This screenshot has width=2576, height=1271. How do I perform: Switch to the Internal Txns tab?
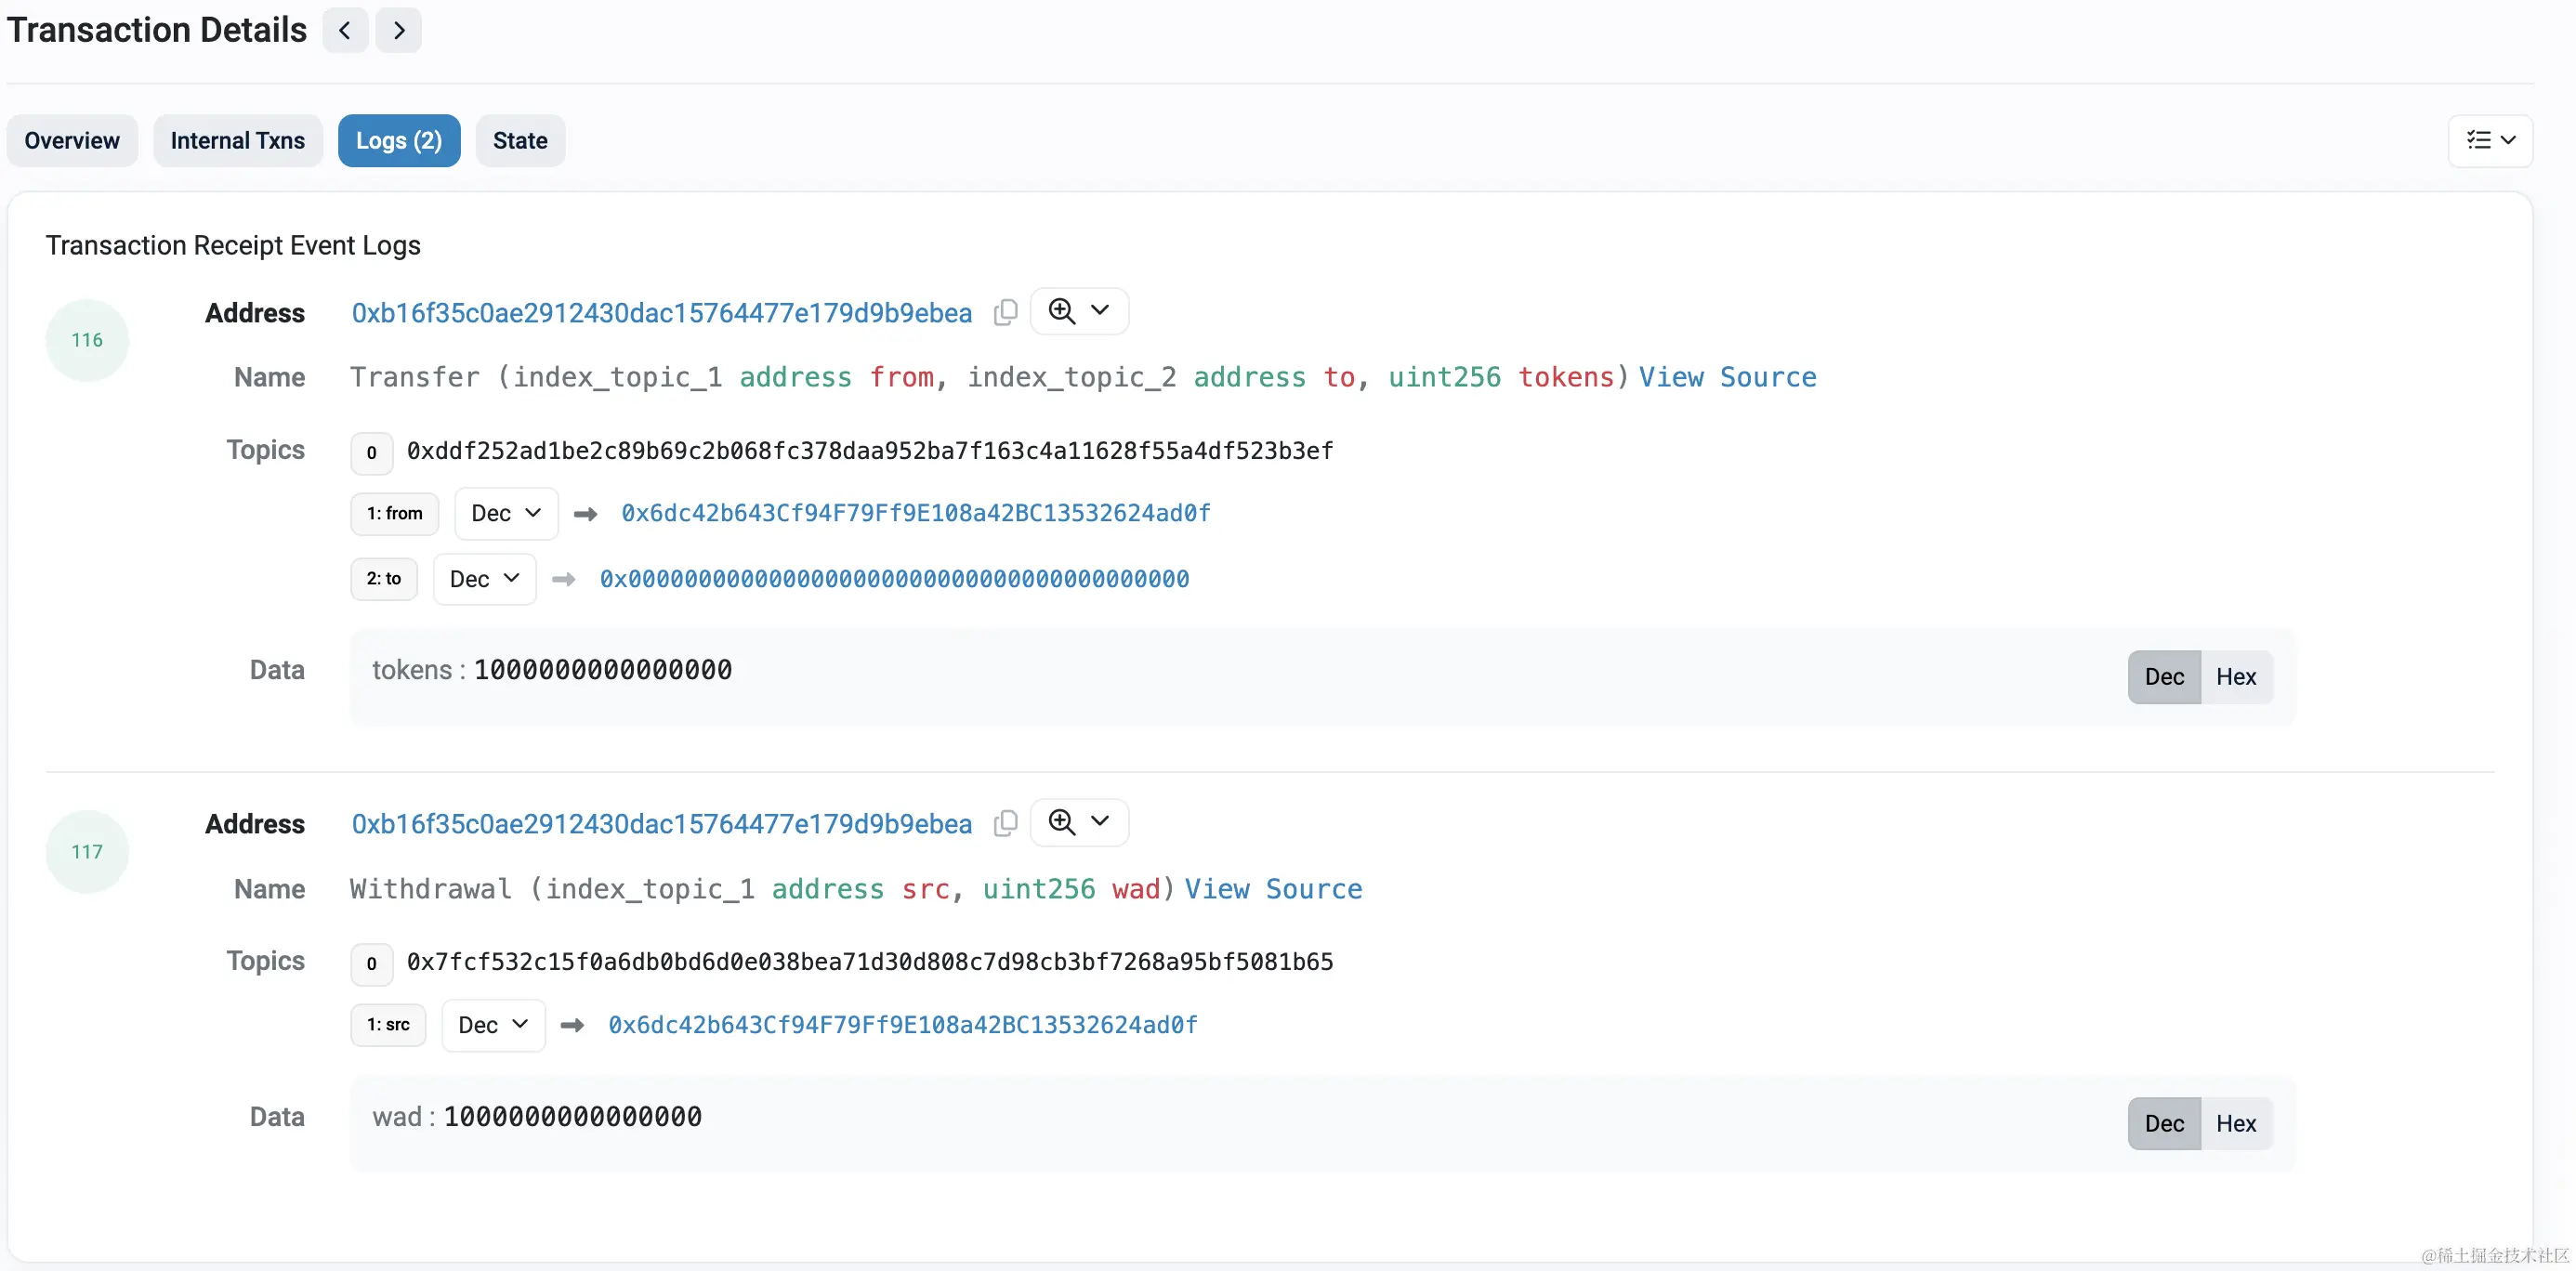[237, 141]
